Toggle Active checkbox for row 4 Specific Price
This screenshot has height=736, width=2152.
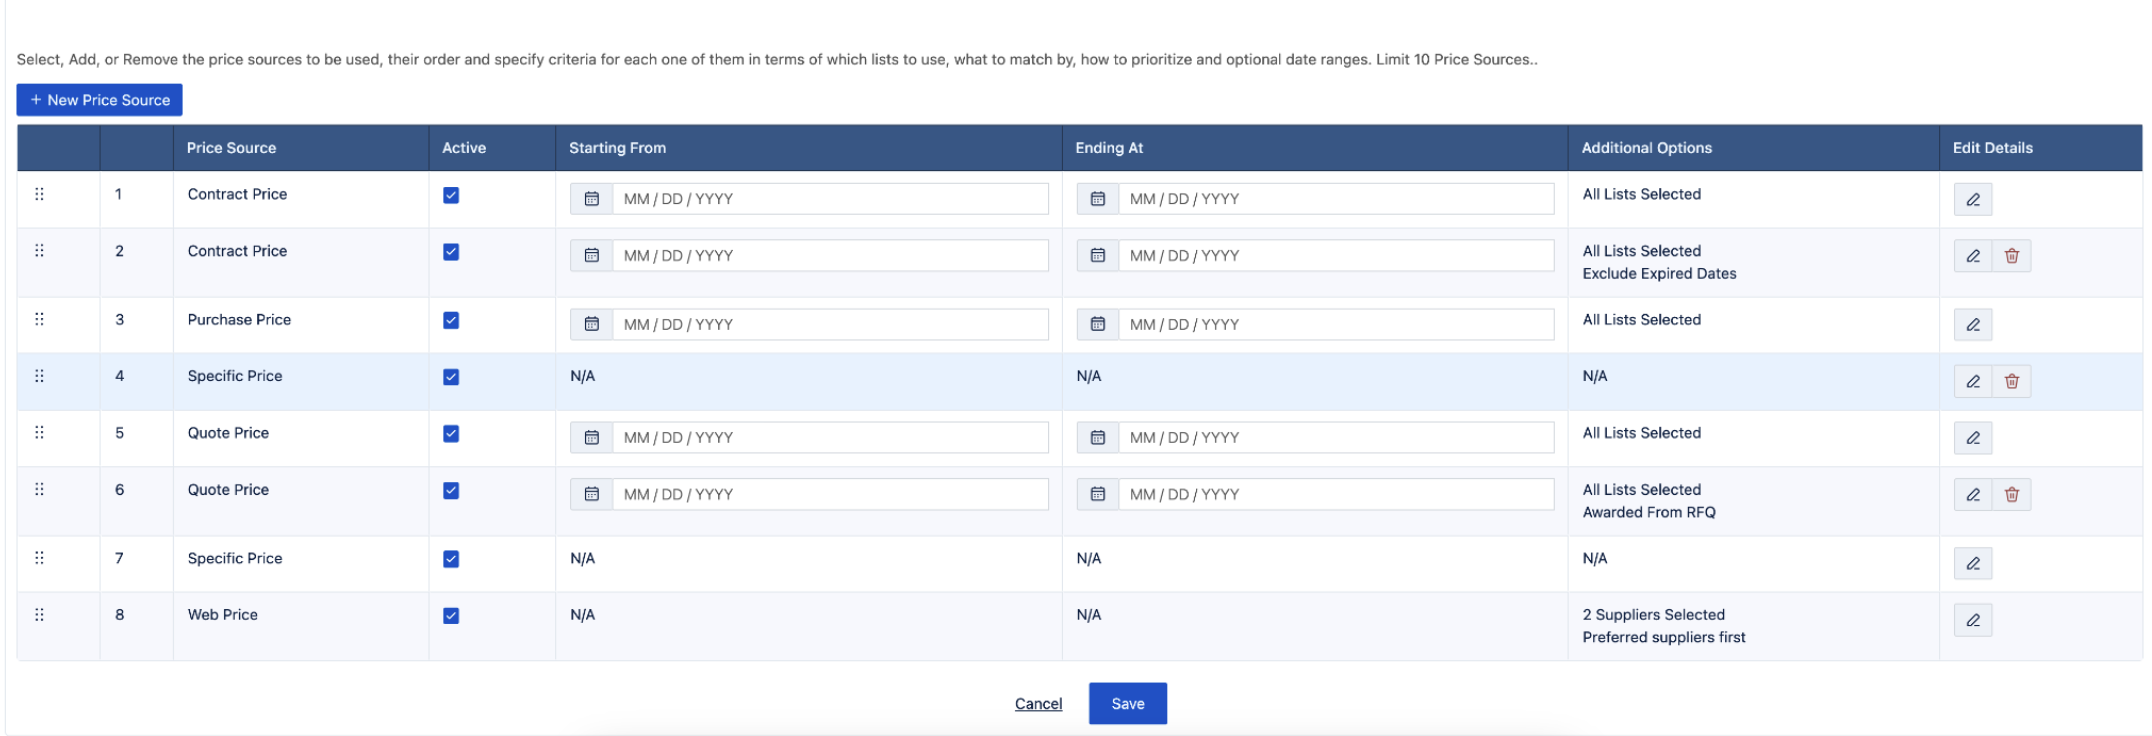point(451,377)
